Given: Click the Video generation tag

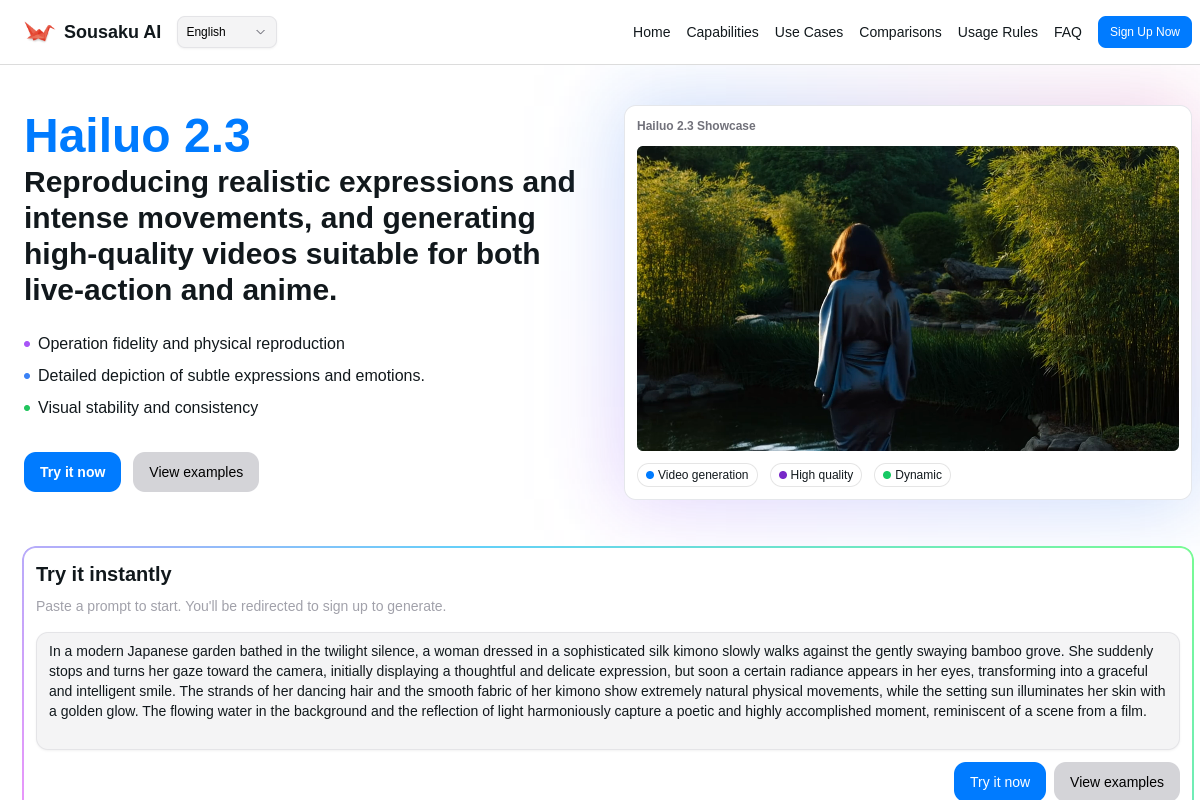Looking at the screenshot, I should click(697, 475).
